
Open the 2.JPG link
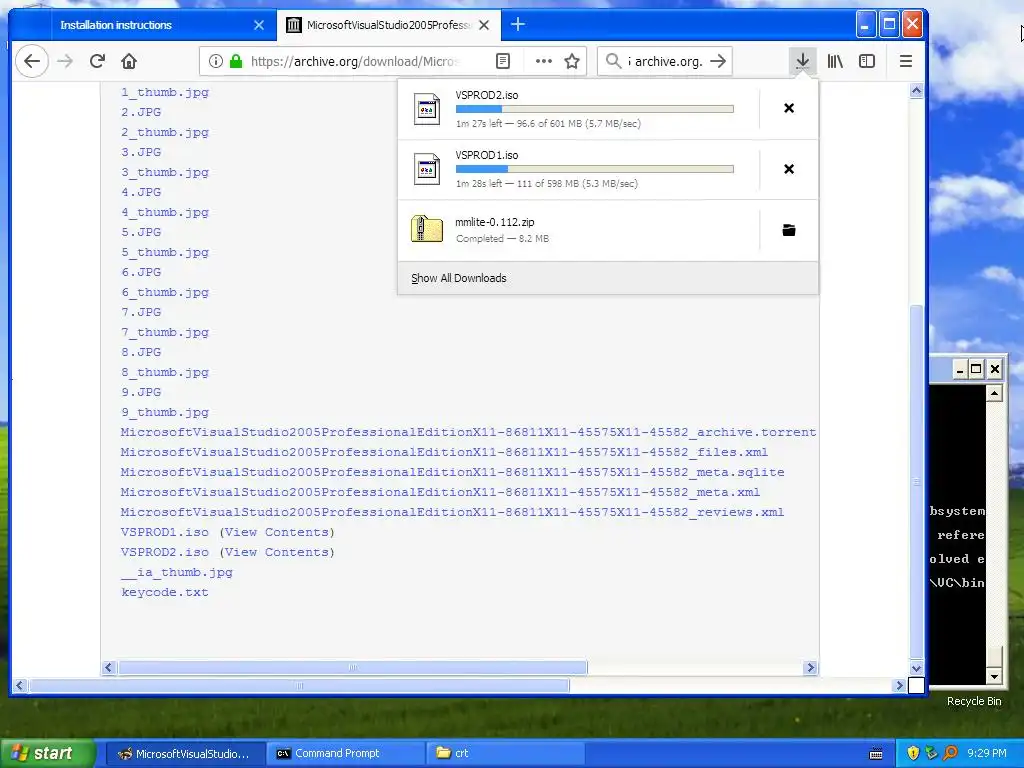pyautogui.click(x=141, y=112)
